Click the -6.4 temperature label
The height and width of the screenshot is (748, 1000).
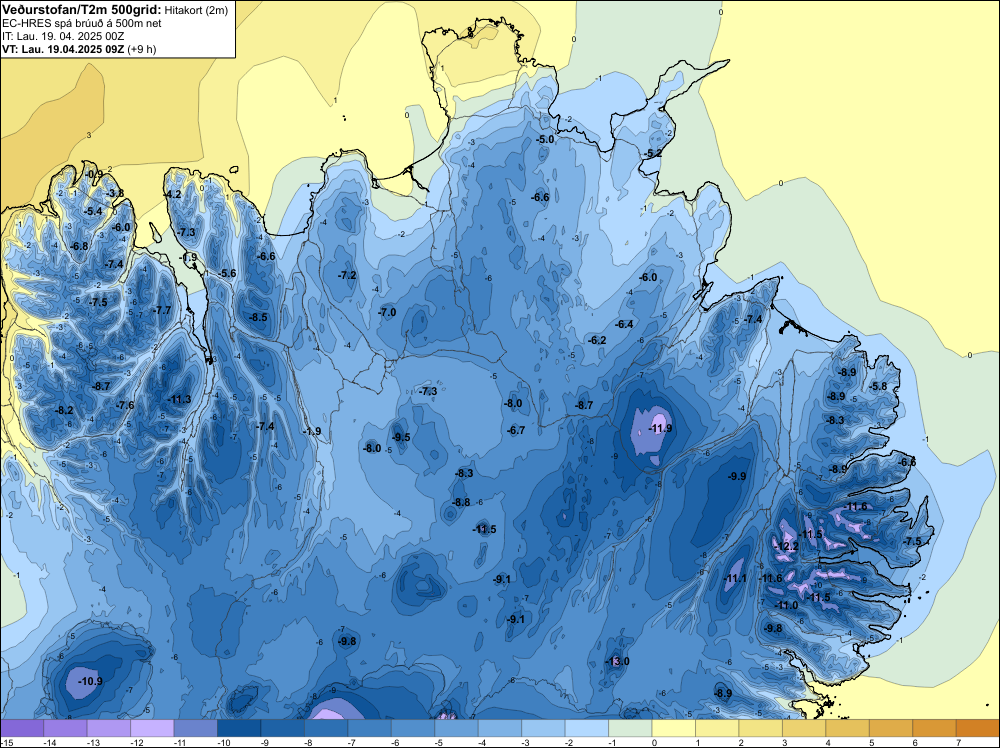(624, 324)
